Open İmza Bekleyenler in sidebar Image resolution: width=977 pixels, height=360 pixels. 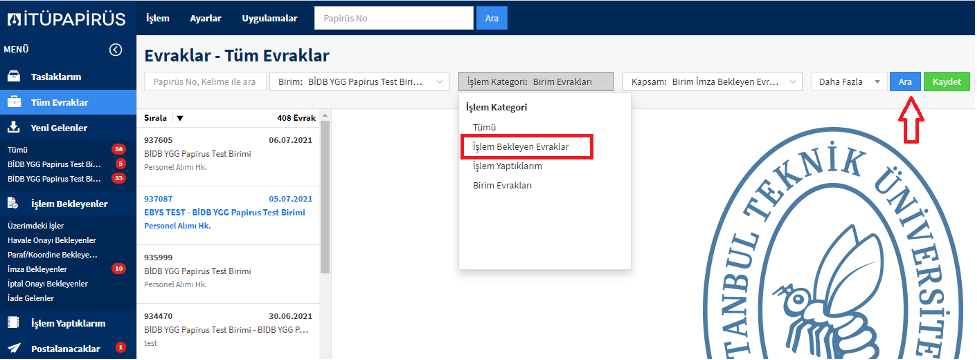click(x=37, y=270)
